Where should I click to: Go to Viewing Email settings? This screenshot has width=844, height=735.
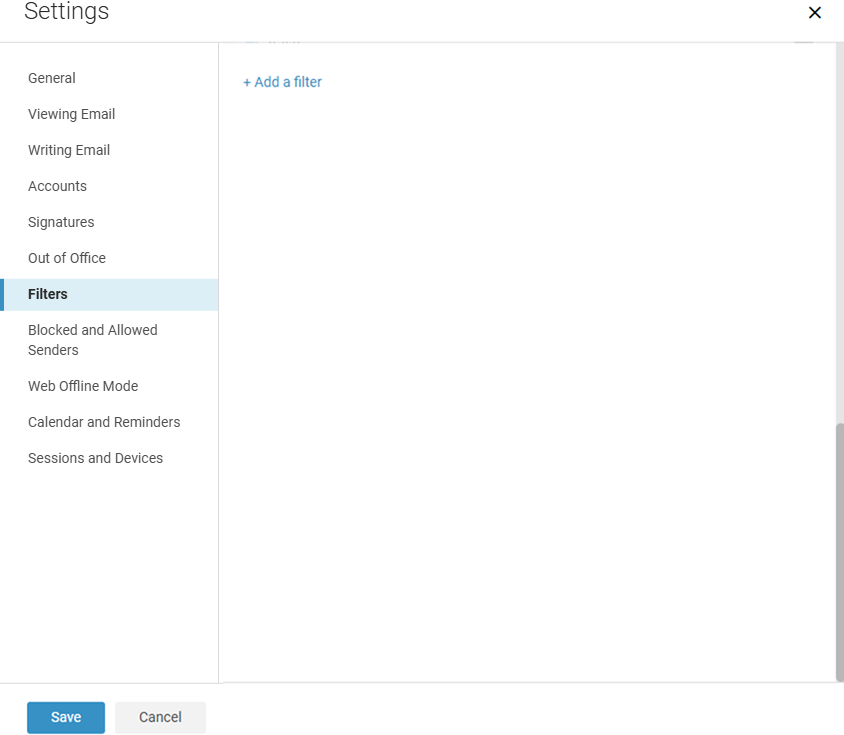[x=72, y=114]
